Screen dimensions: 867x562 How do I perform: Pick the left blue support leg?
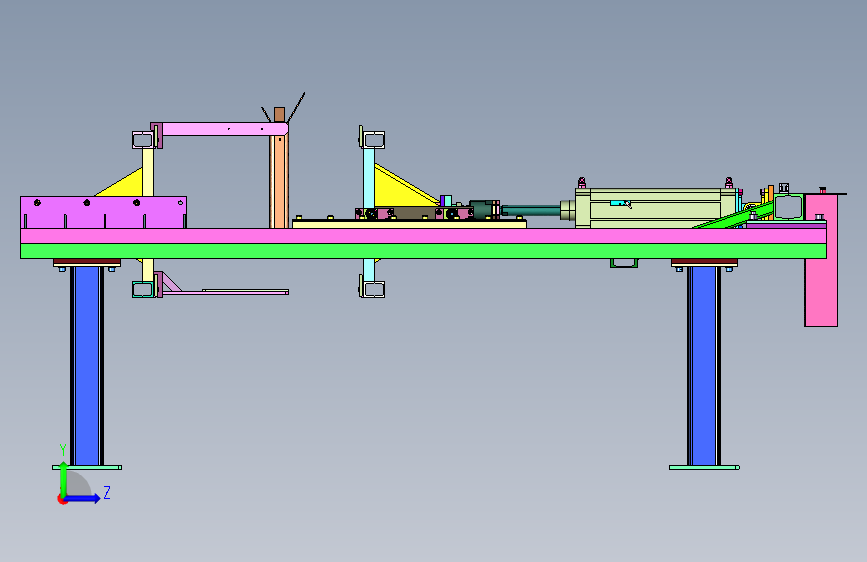tap(87, 366)
